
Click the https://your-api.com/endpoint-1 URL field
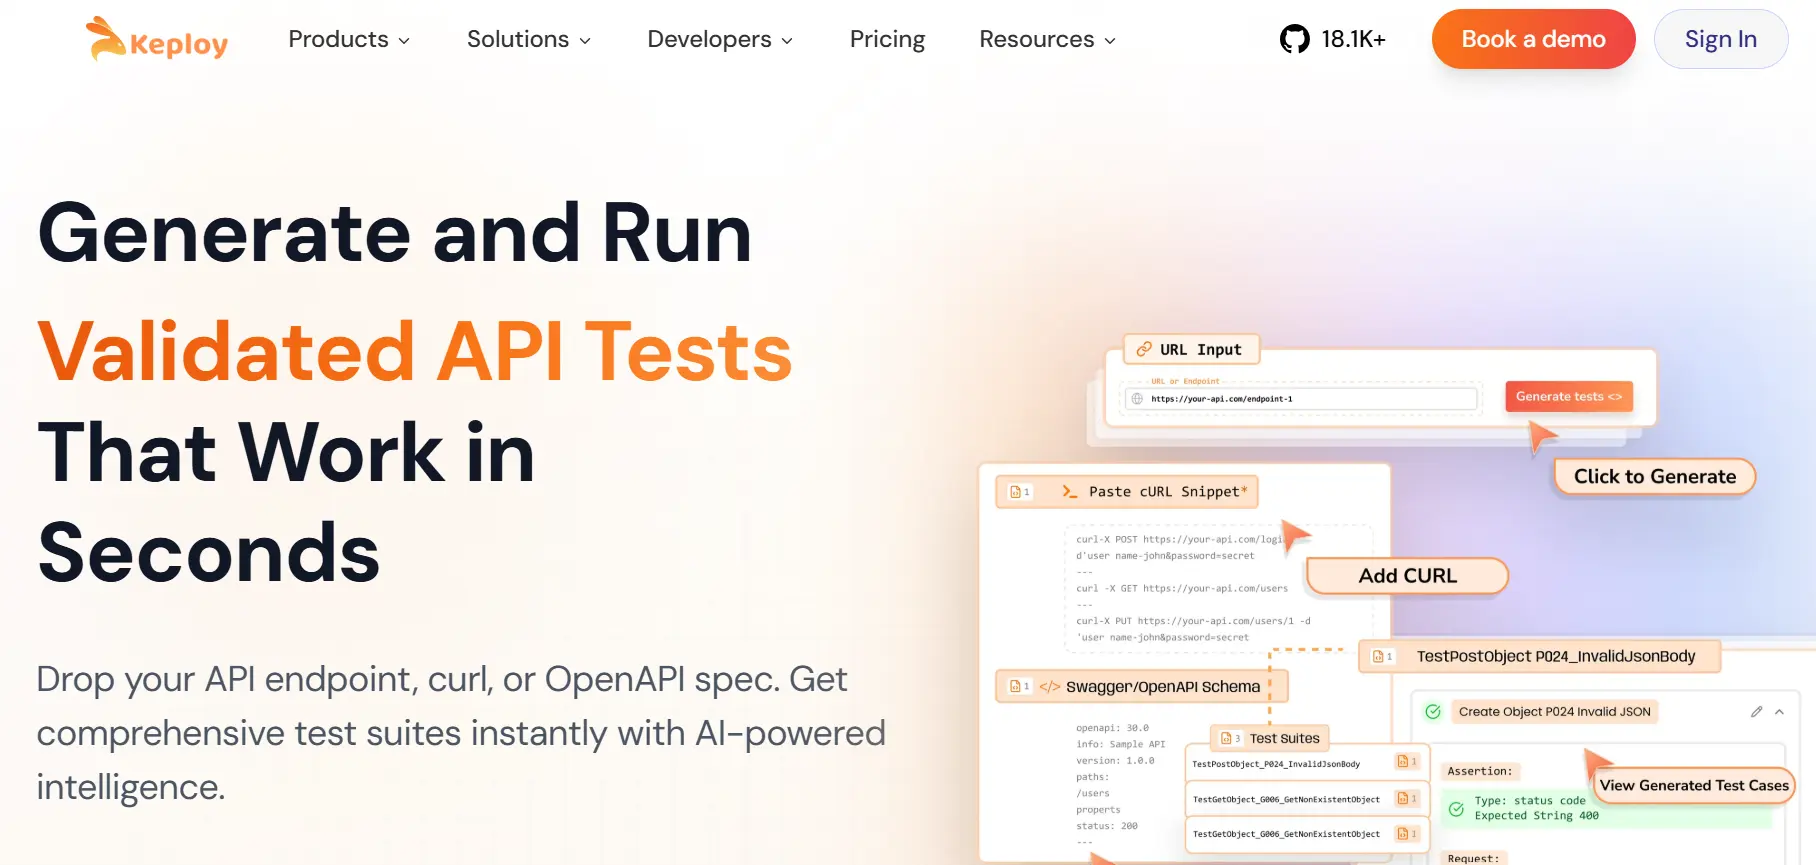point(1301,398)
